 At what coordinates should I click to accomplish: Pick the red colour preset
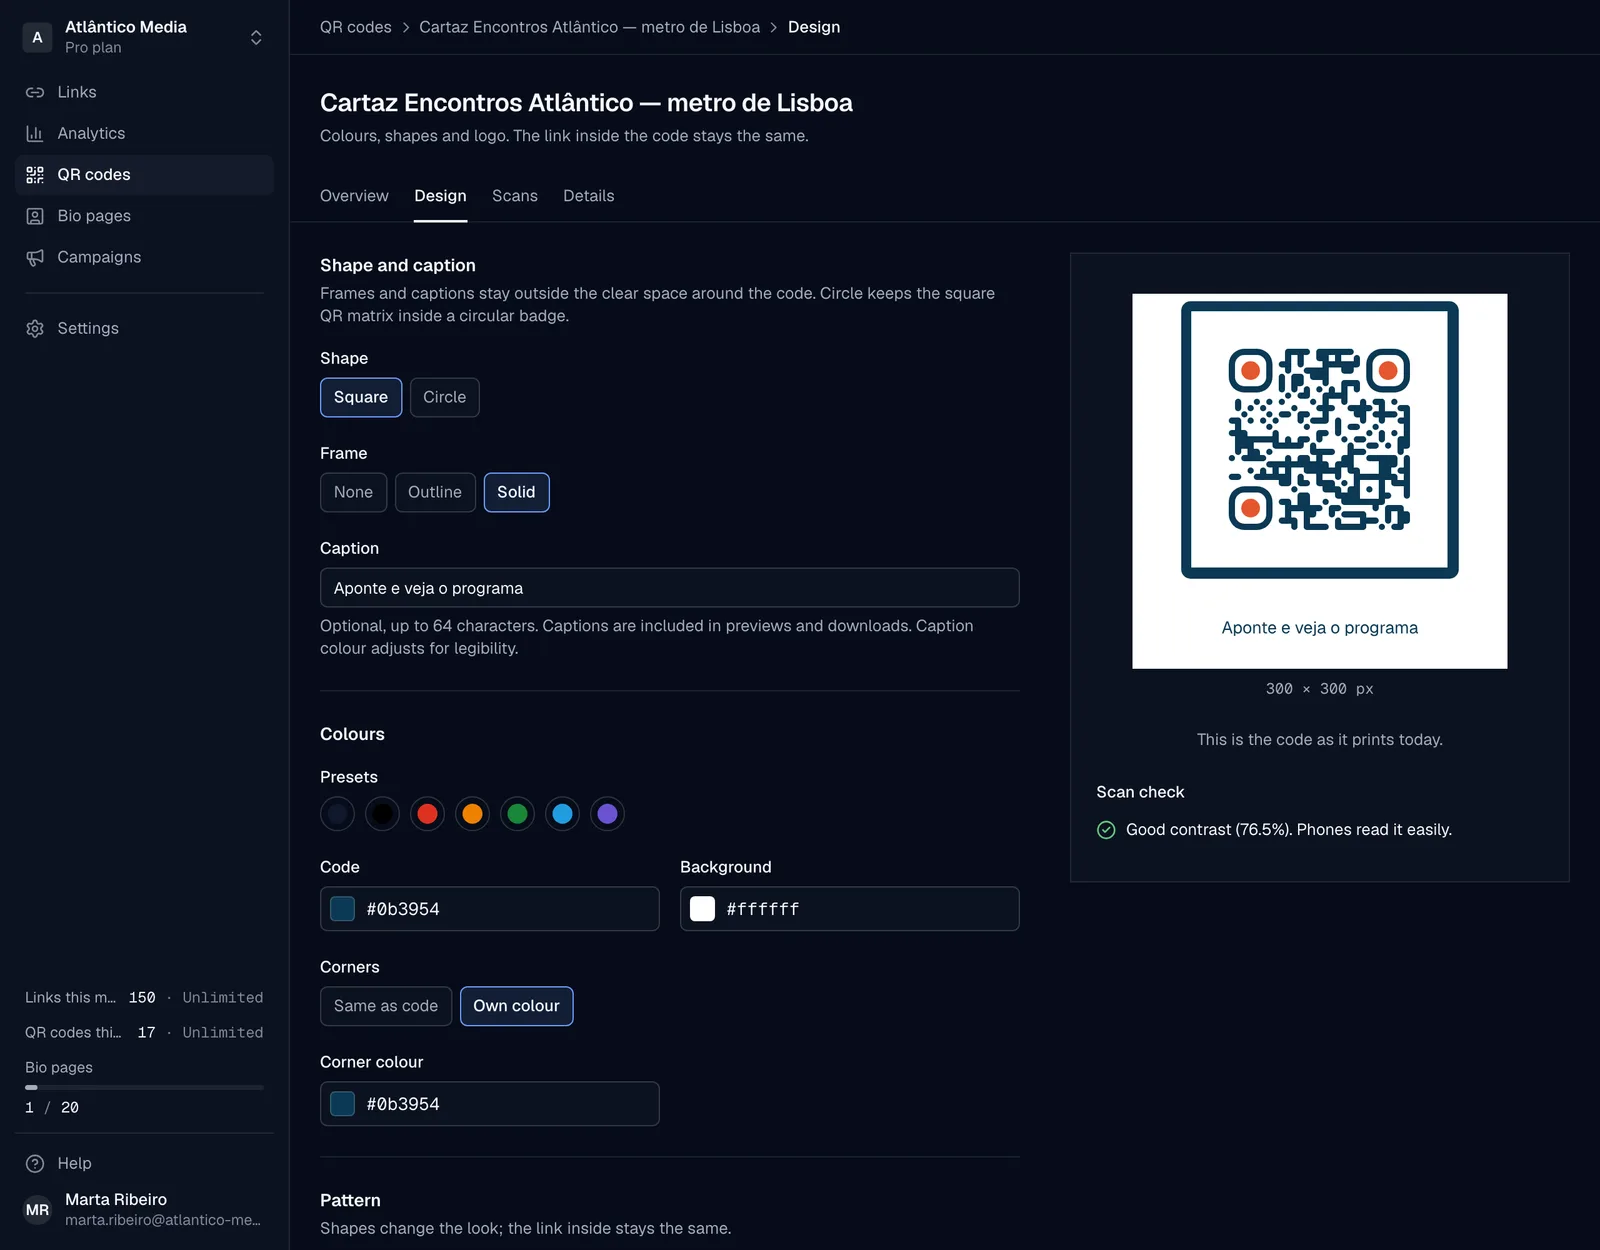(x=427, y=814)
